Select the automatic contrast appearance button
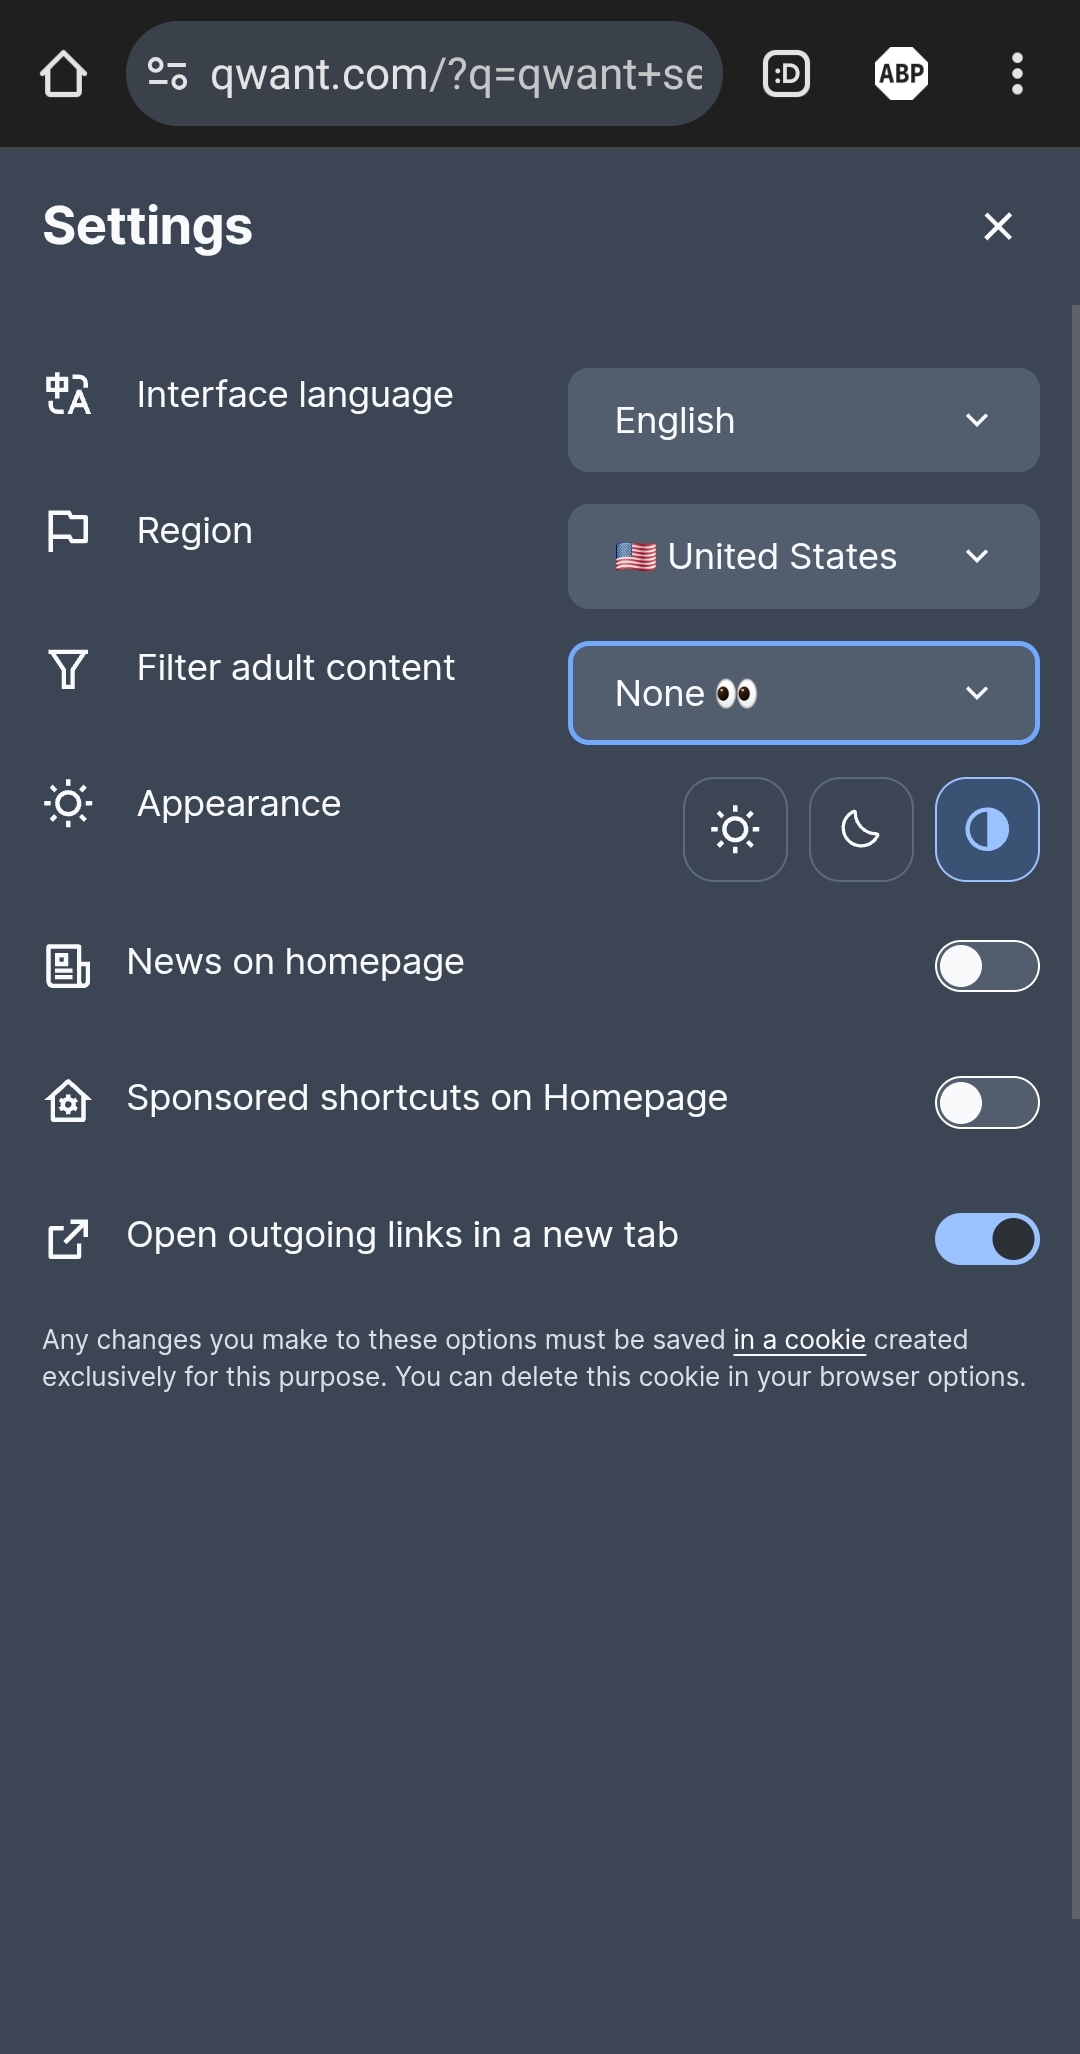Screen dimensions: 1080x2054 pos(987,829)
